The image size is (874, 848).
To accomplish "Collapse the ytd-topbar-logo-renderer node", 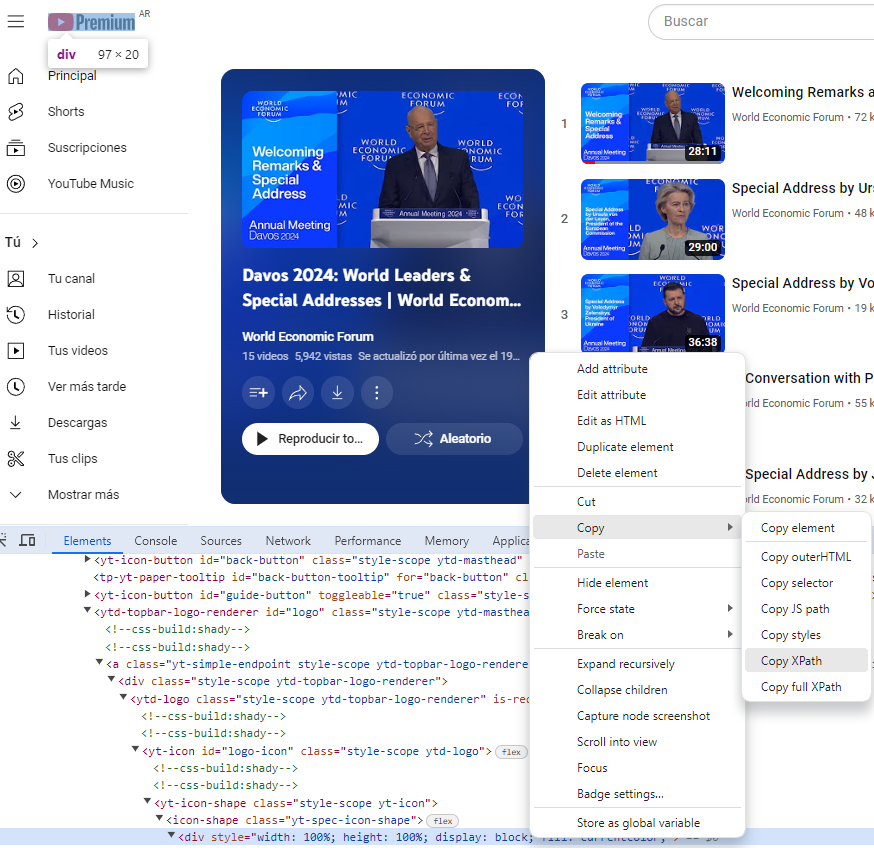I will coord(88,611).
